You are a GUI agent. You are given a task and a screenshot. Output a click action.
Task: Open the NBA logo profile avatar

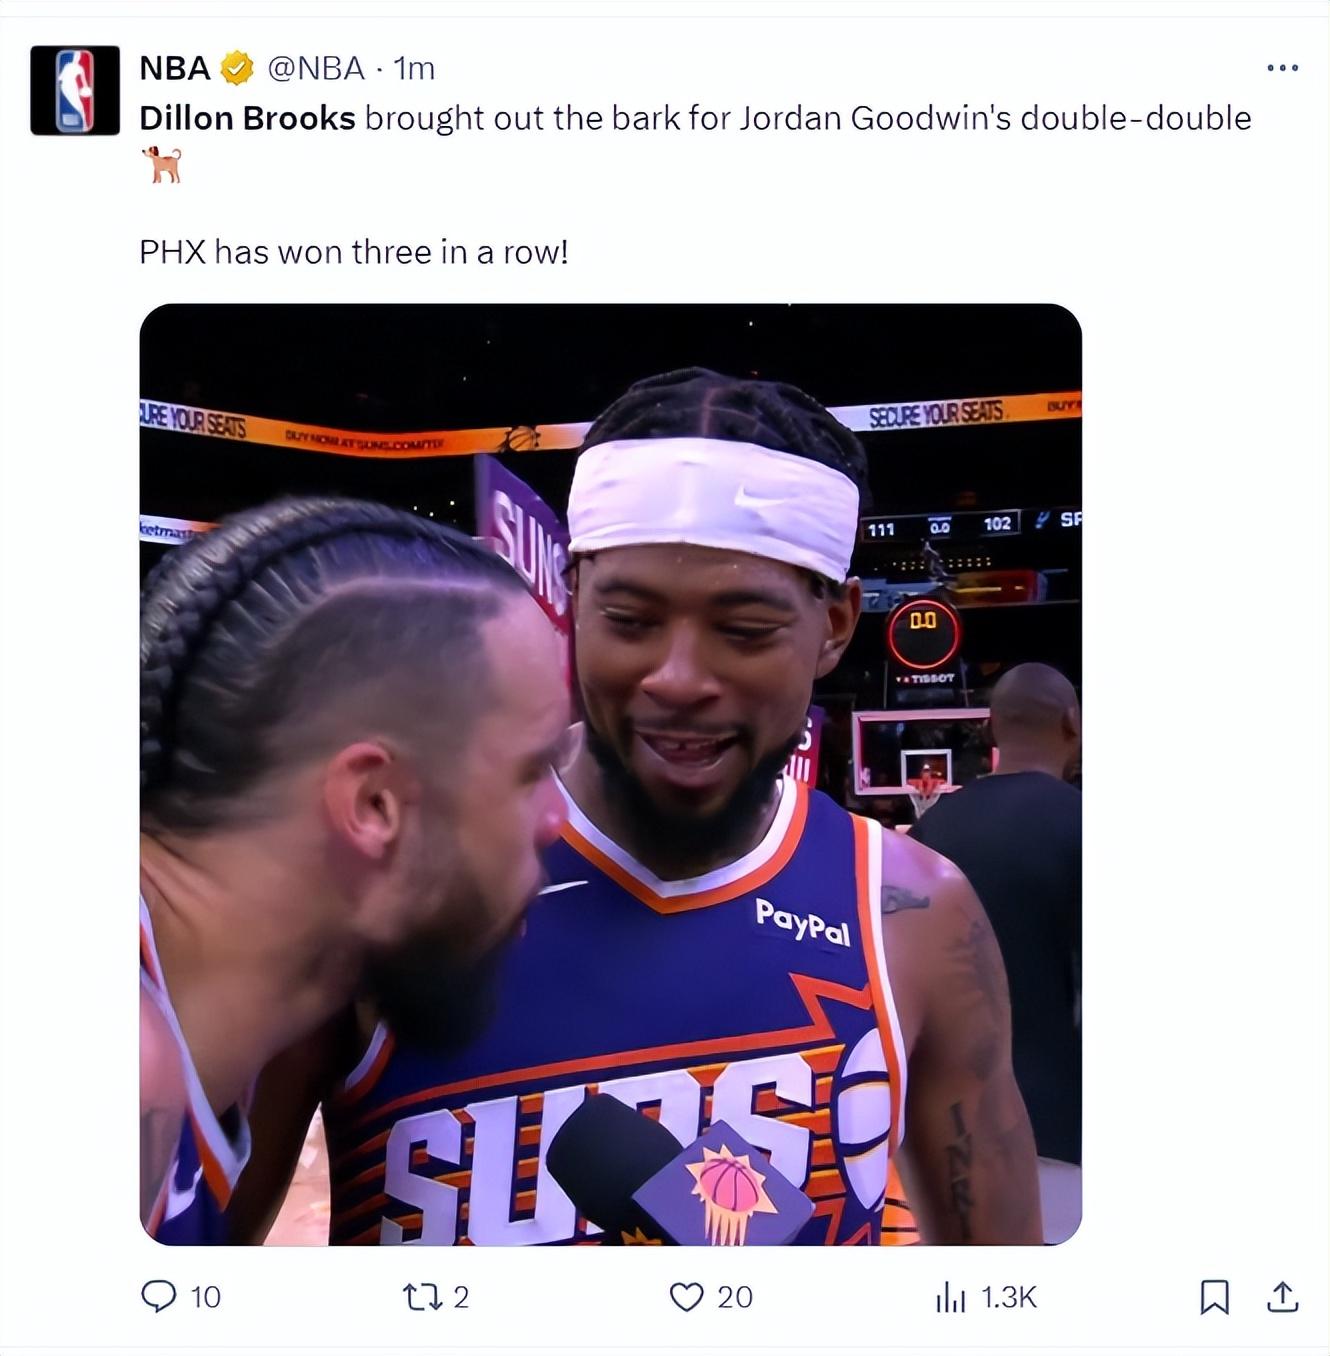pos(75,91)
